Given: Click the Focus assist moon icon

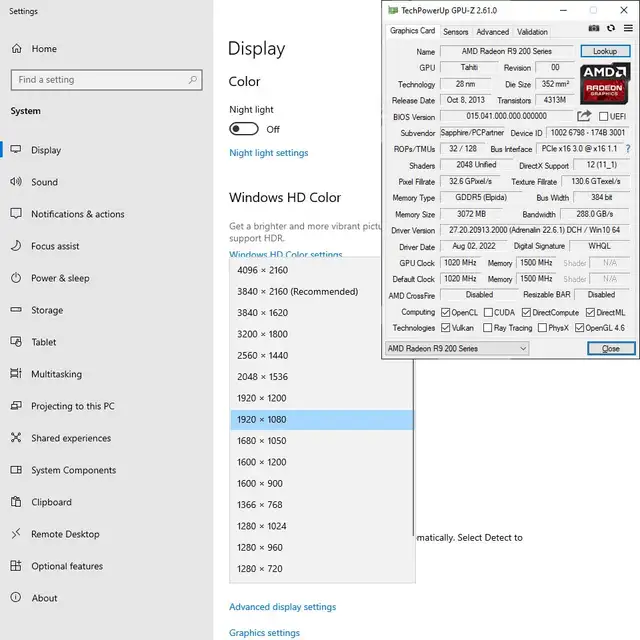Looking at the screenshot, I should tap(16, 245).
